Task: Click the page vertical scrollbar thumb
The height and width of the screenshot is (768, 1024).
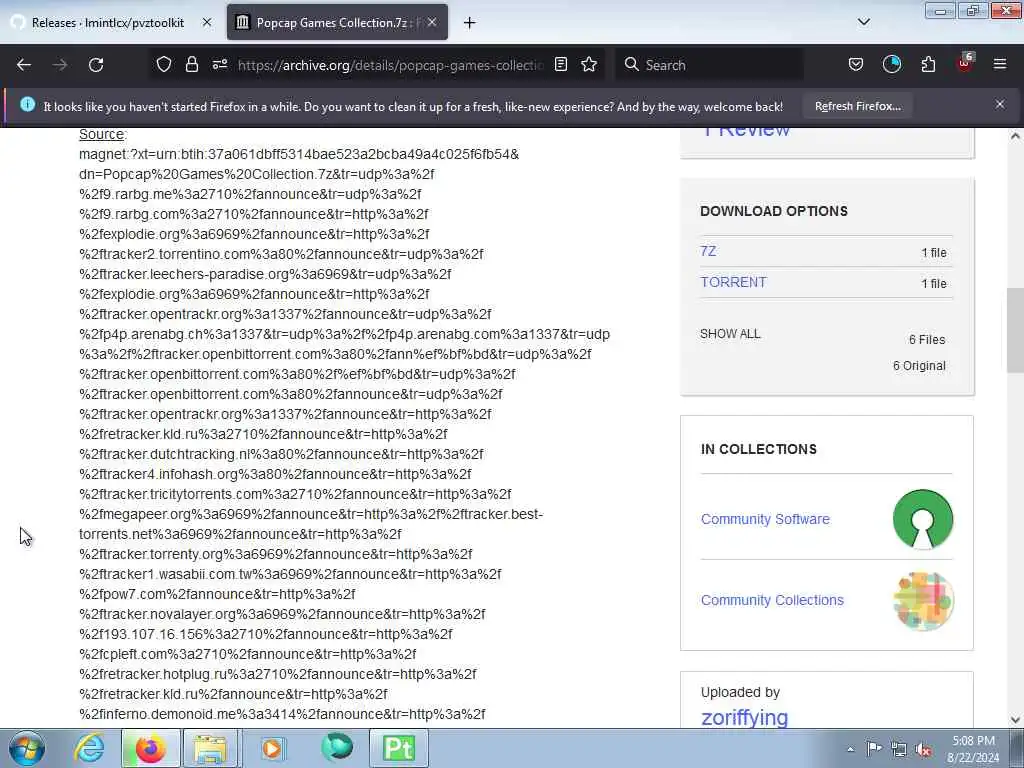Action: coord(1015,330)
